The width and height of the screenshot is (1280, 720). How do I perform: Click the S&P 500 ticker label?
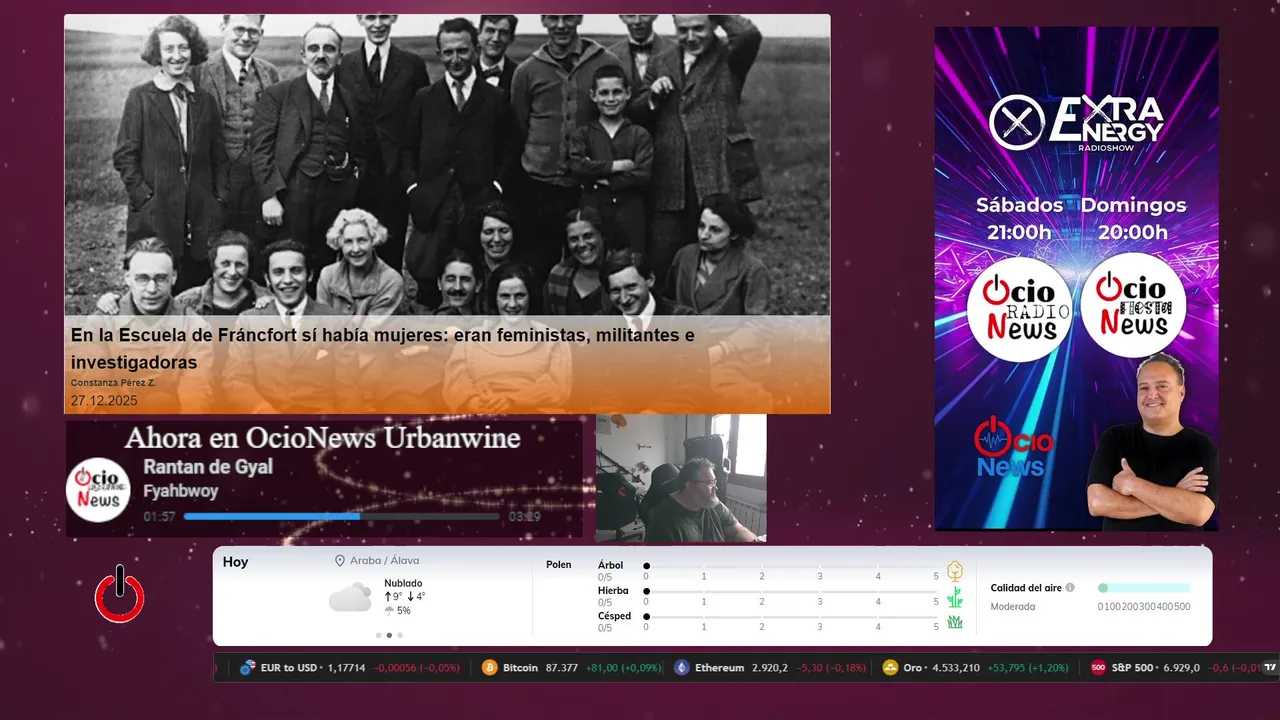click(1132, 667)
